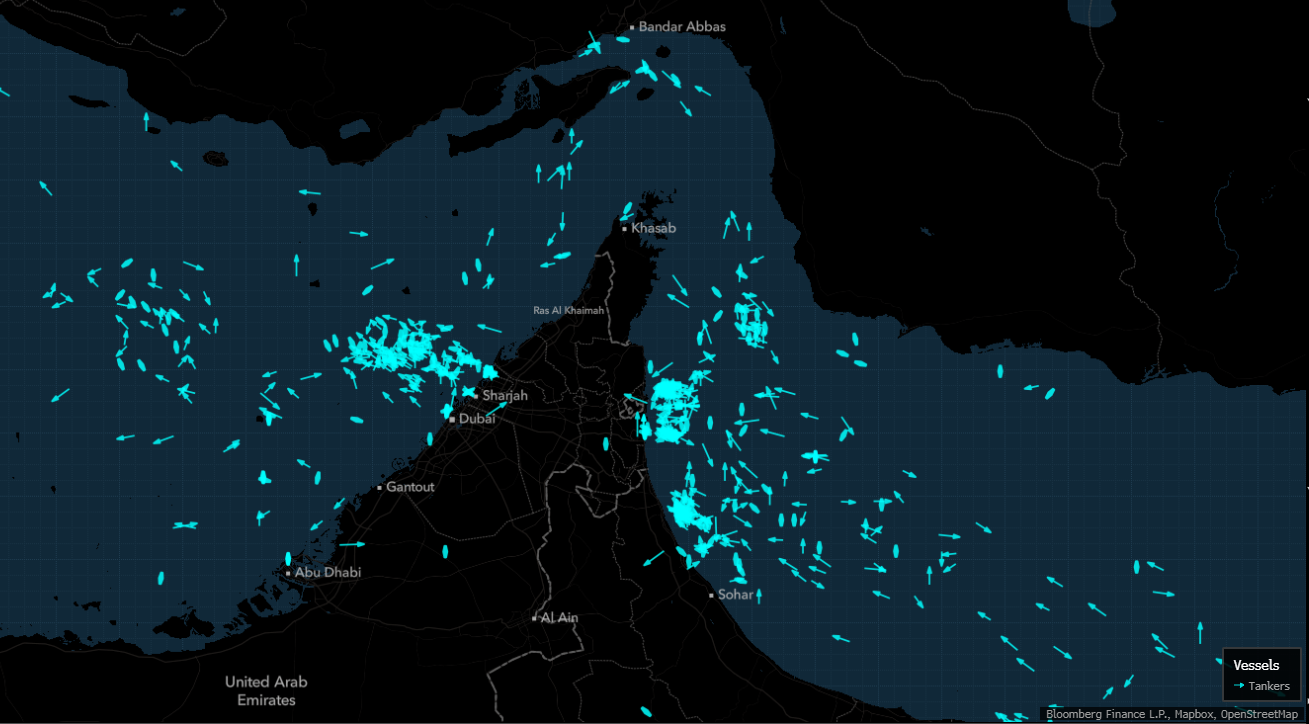
Task: Select tanker directly above Abu Dhabi marker
Action: 288,558
